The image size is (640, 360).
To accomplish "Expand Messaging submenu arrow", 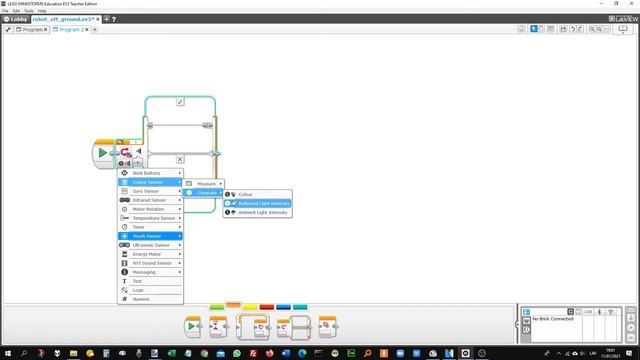I will [x=180, y=272].
